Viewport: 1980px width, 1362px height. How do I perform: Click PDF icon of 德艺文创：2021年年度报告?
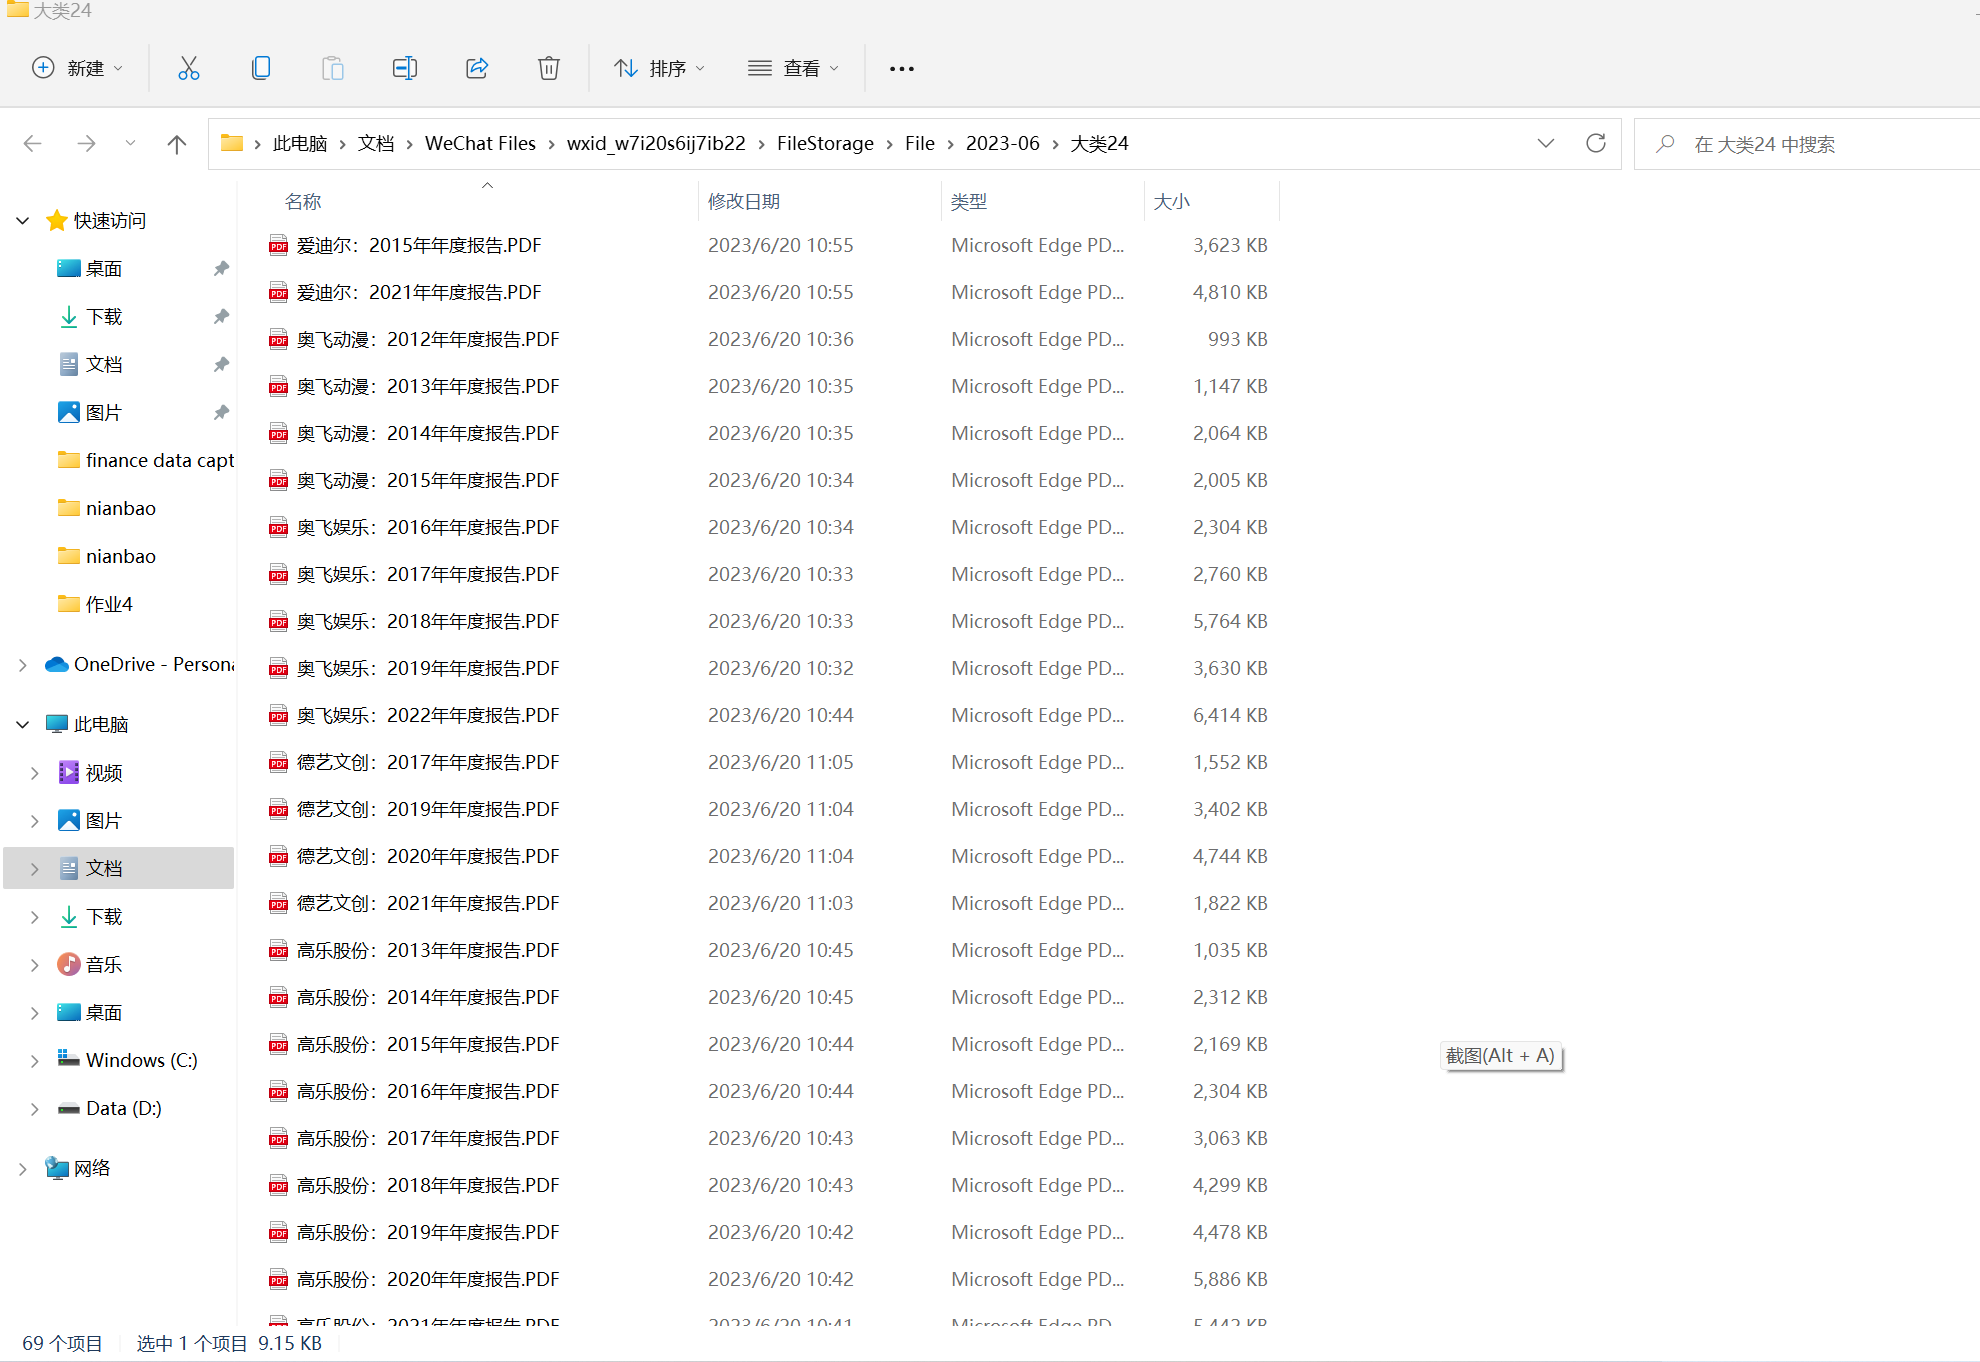coord(278,904)
